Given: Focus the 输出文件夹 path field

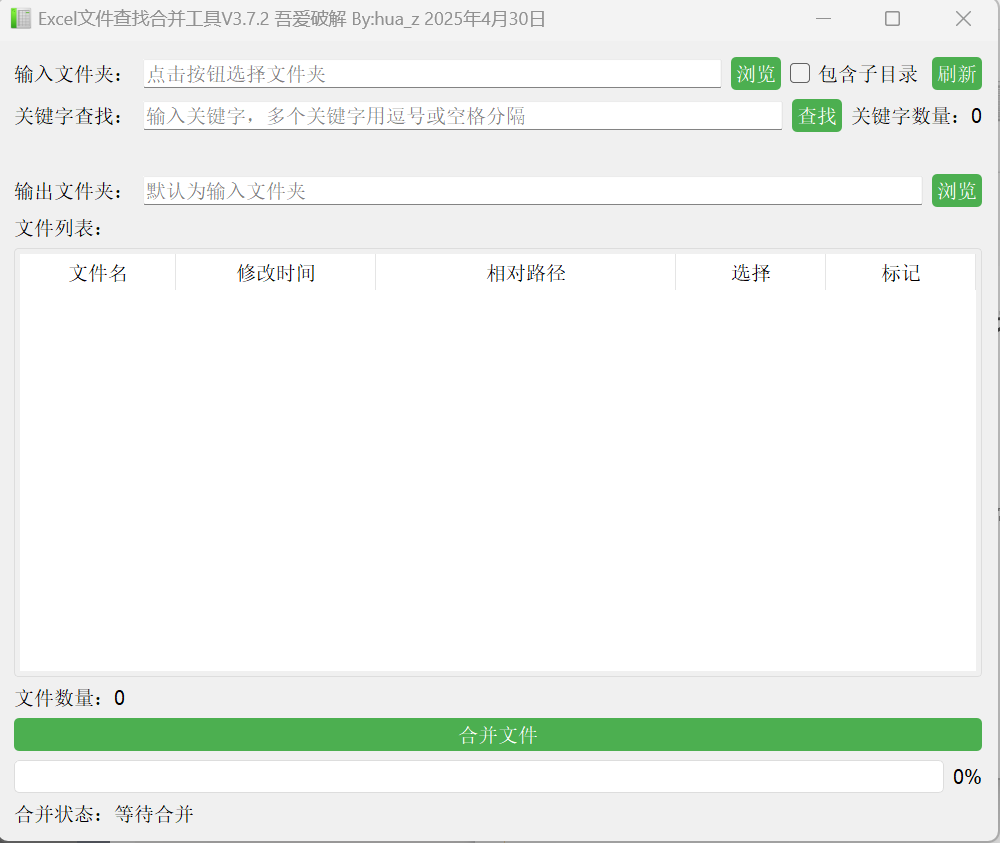Looking at the screenshot, I should pos(533,191).
